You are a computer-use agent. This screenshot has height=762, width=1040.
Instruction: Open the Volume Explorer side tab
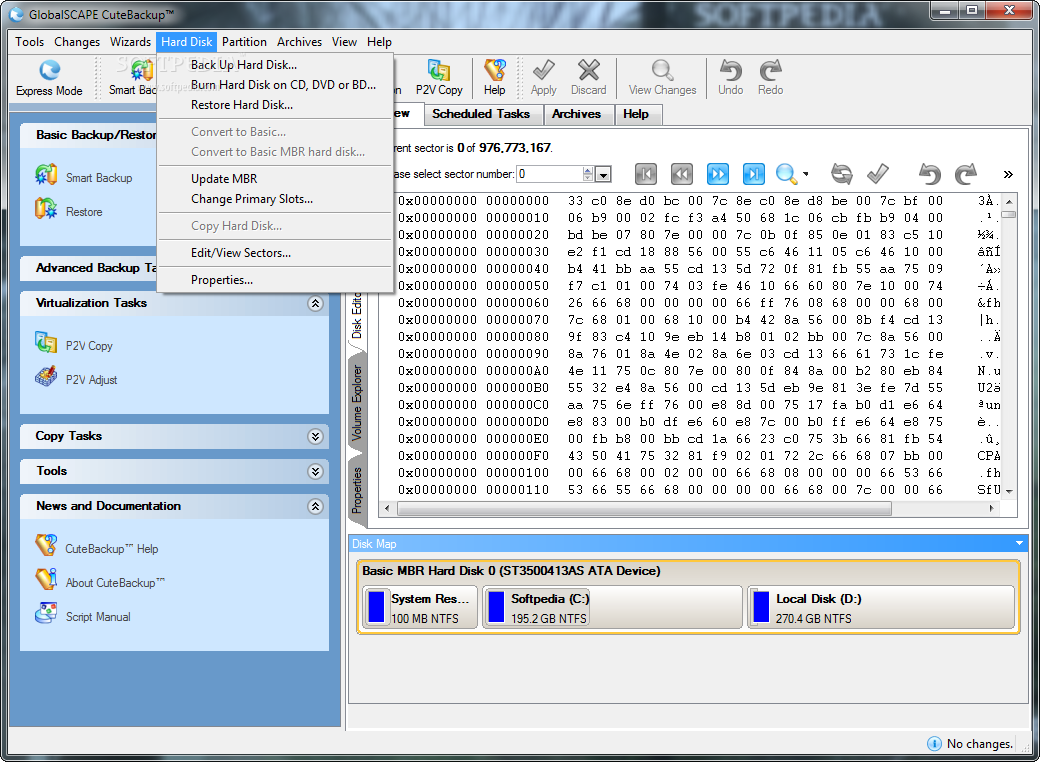click(357, 403)
